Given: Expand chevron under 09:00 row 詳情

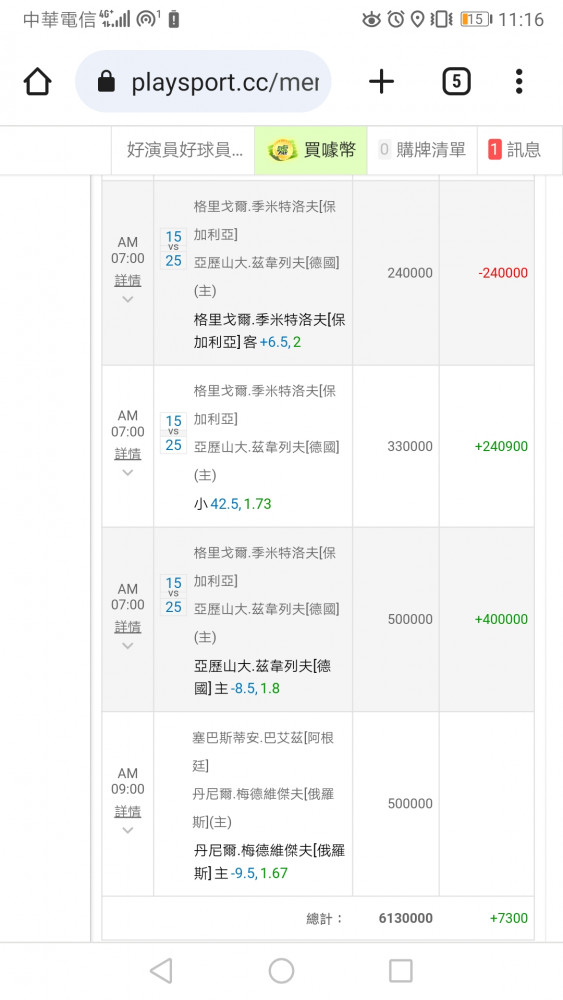Looking at the screenshot, I should [128, 830].
